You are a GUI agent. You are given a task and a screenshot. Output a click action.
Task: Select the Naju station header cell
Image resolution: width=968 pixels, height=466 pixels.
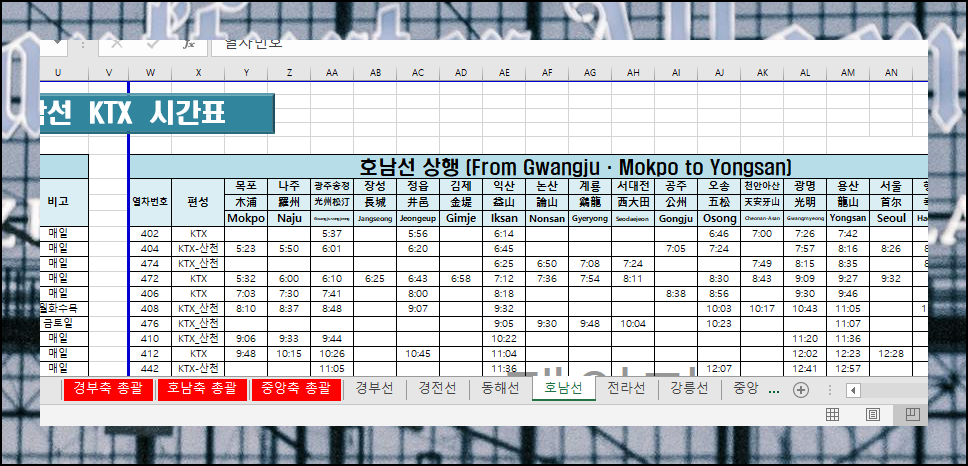(289, 218)
